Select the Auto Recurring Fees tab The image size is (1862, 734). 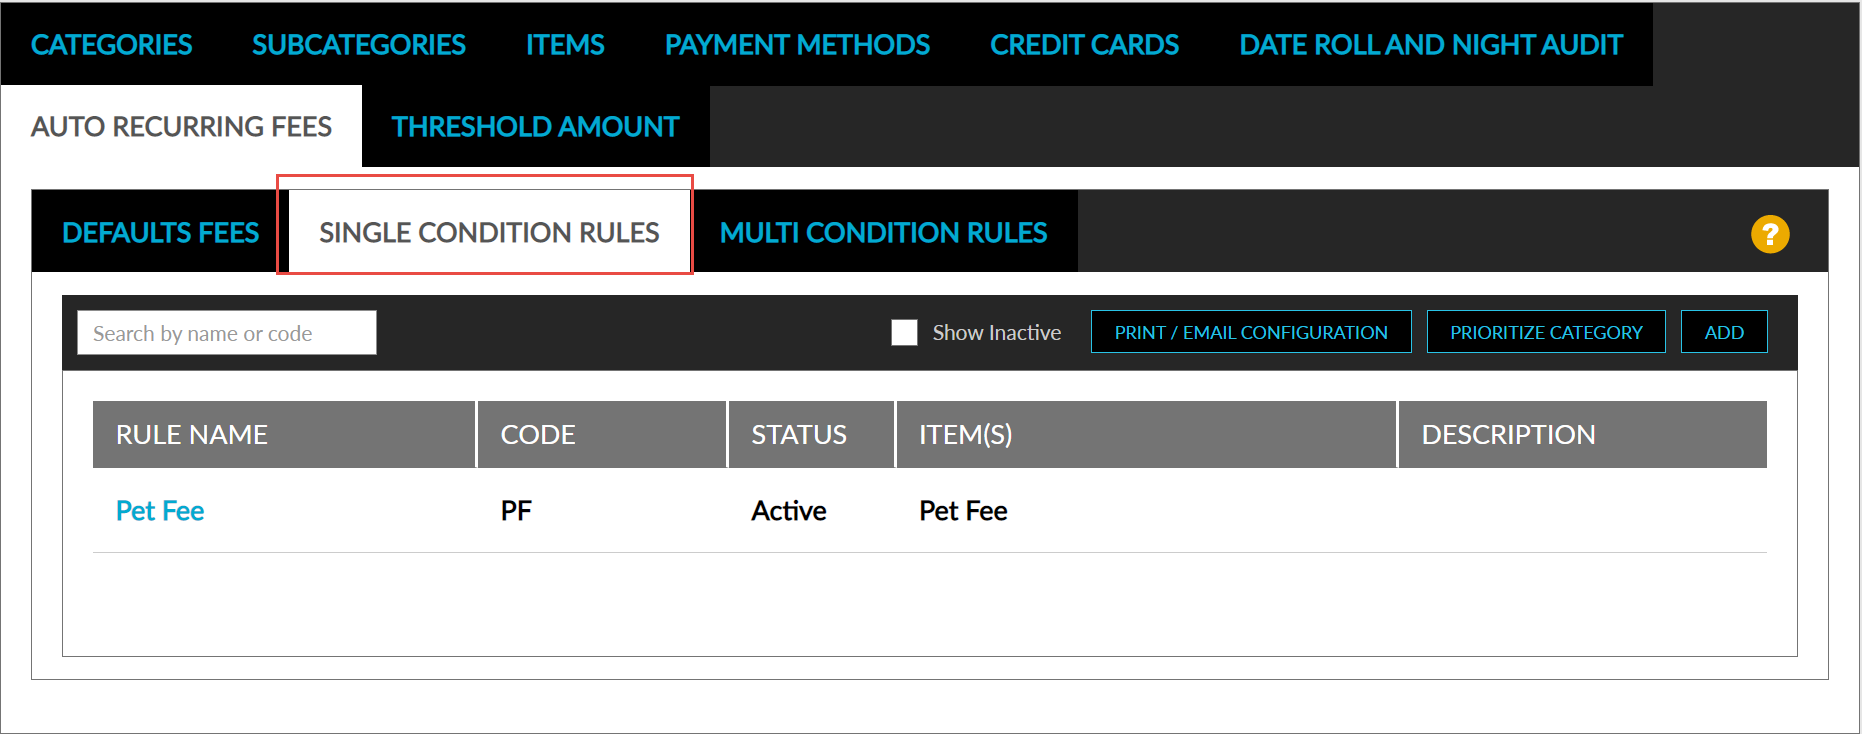[x=181, y=127]
